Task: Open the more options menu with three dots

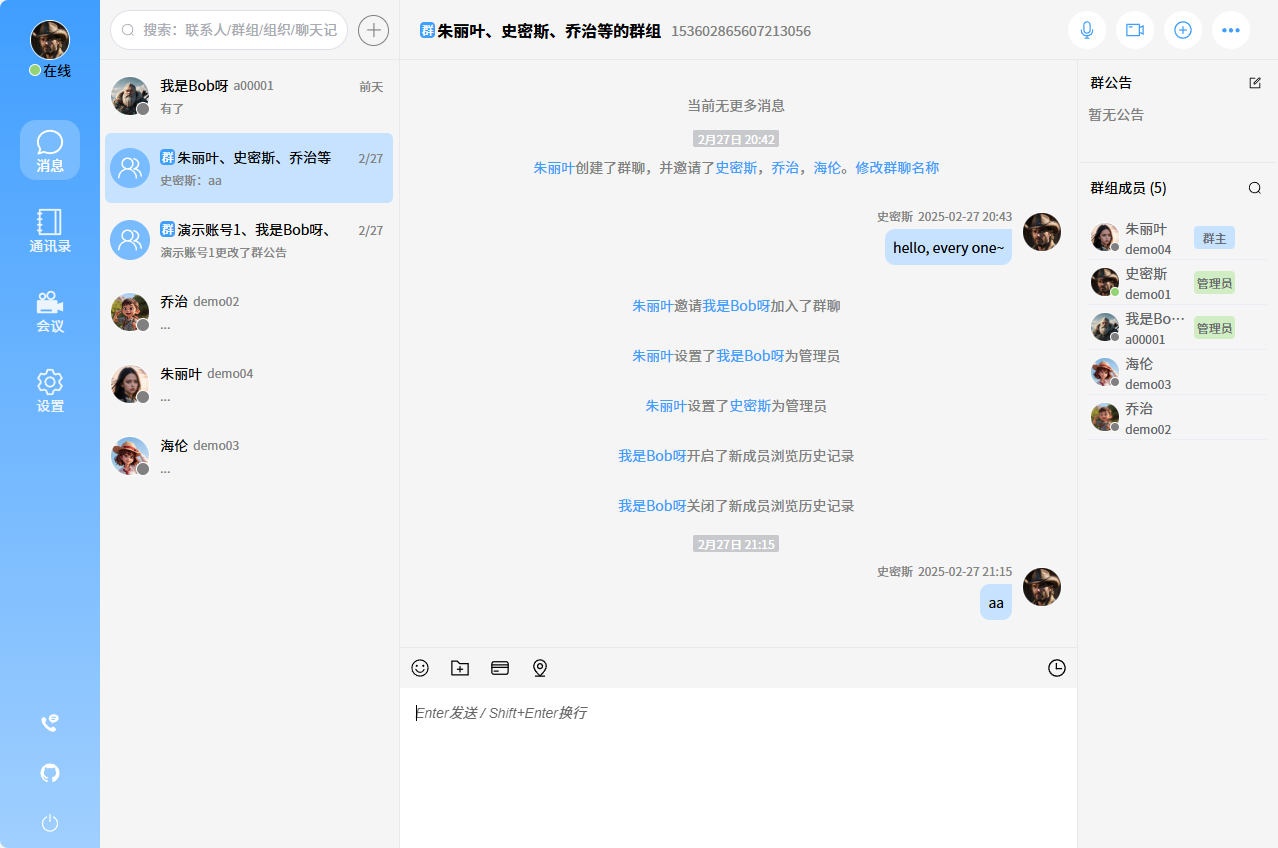Action: 1230,30
